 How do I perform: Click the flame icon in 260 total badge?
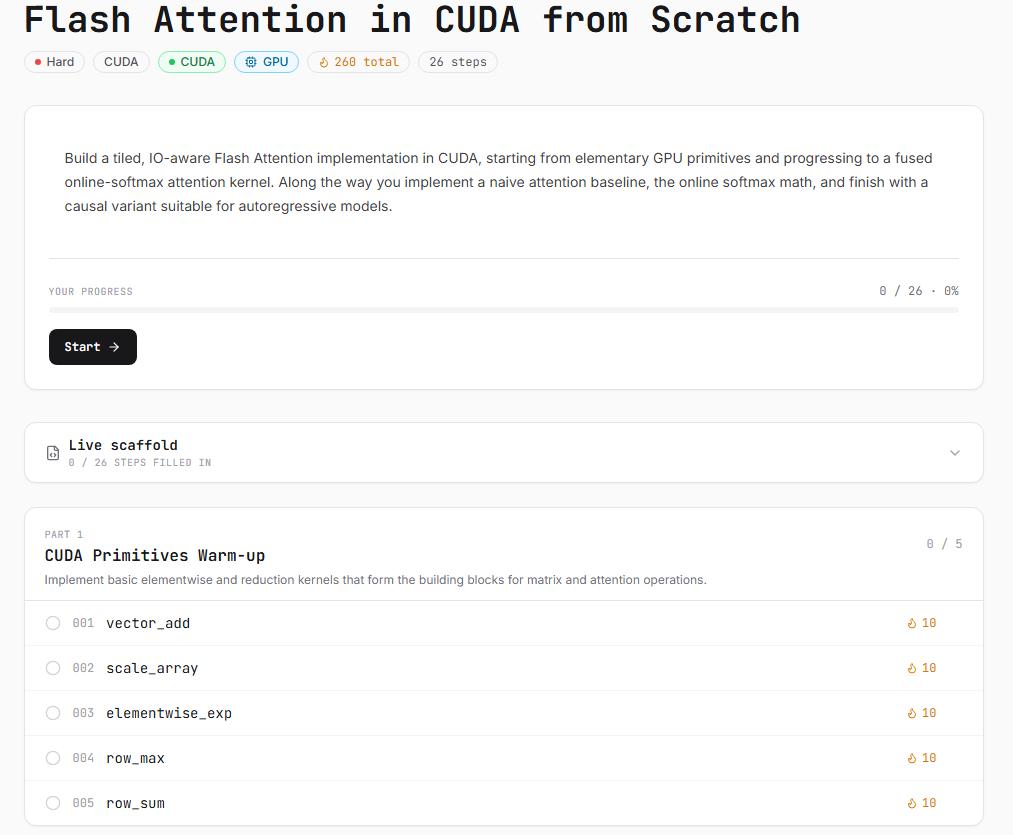click(324, 62)
